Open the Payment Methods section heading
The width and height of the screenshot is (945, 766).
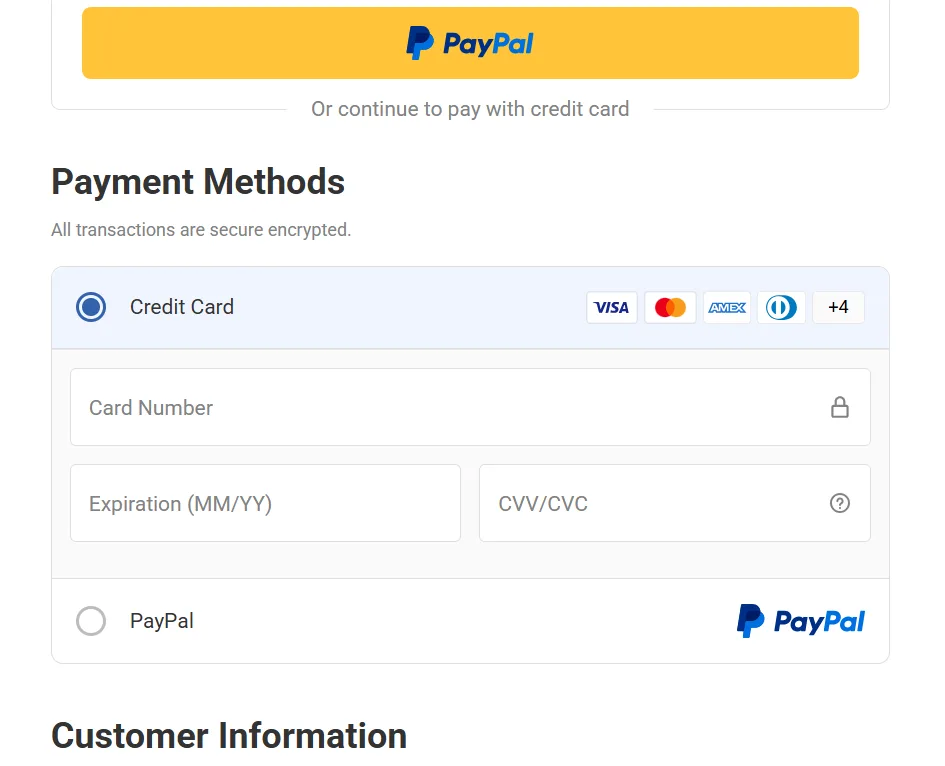point(198,182)
